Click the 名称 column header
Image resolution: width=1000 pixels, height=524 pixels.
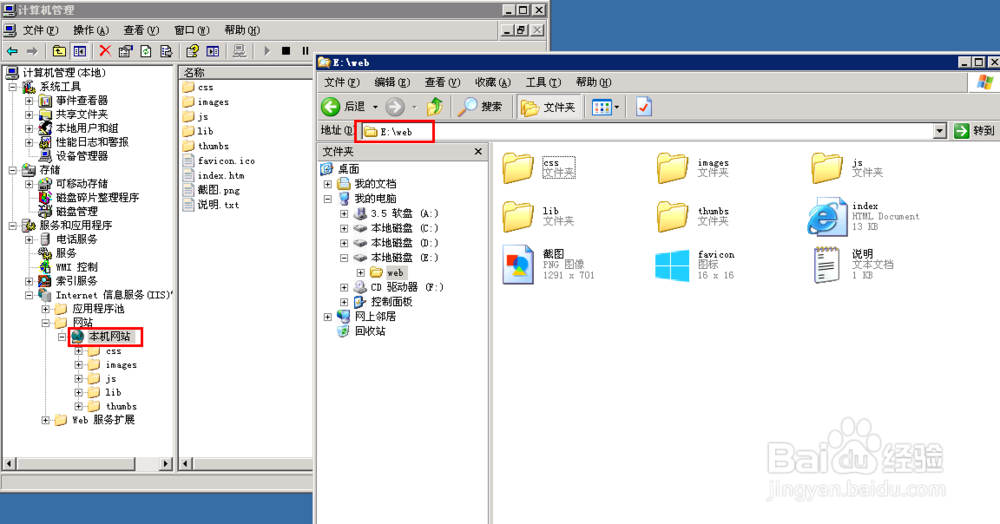tap(246, 73)
